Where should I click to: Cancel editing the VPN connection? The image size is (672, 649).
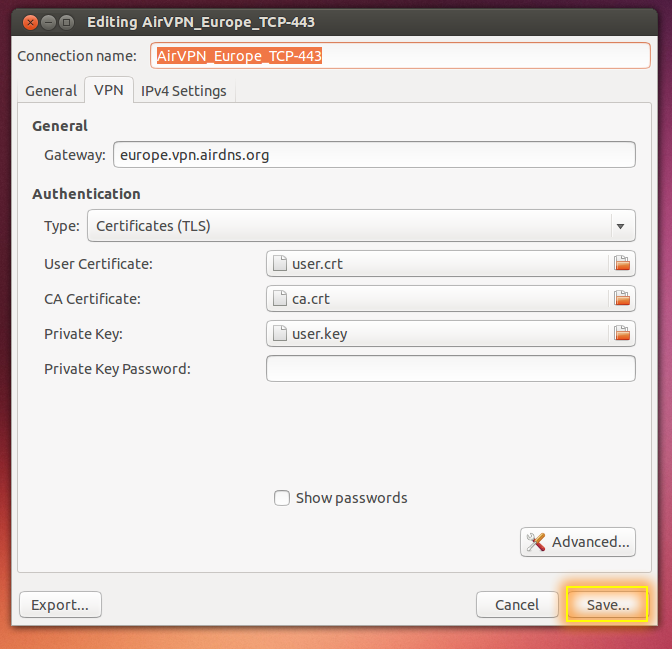(x=517, y=604)
